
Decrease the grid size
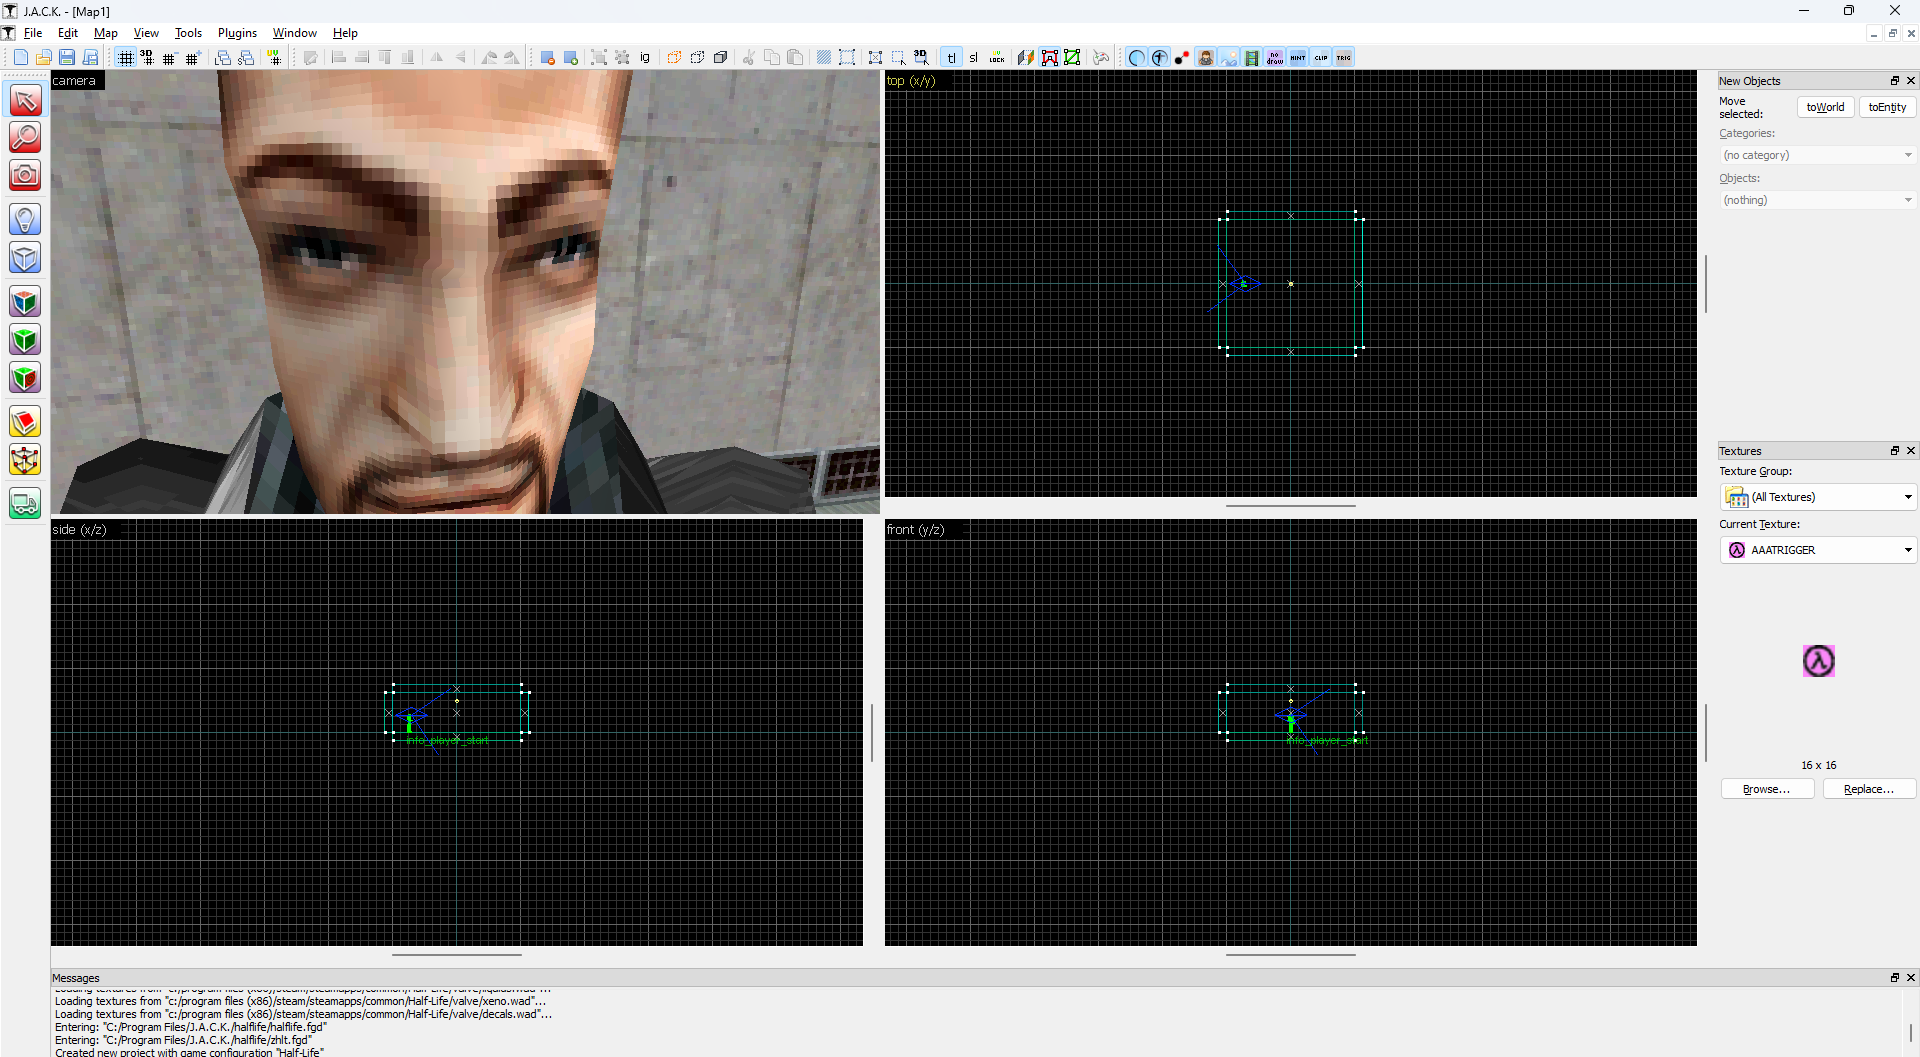click(170, 58)
